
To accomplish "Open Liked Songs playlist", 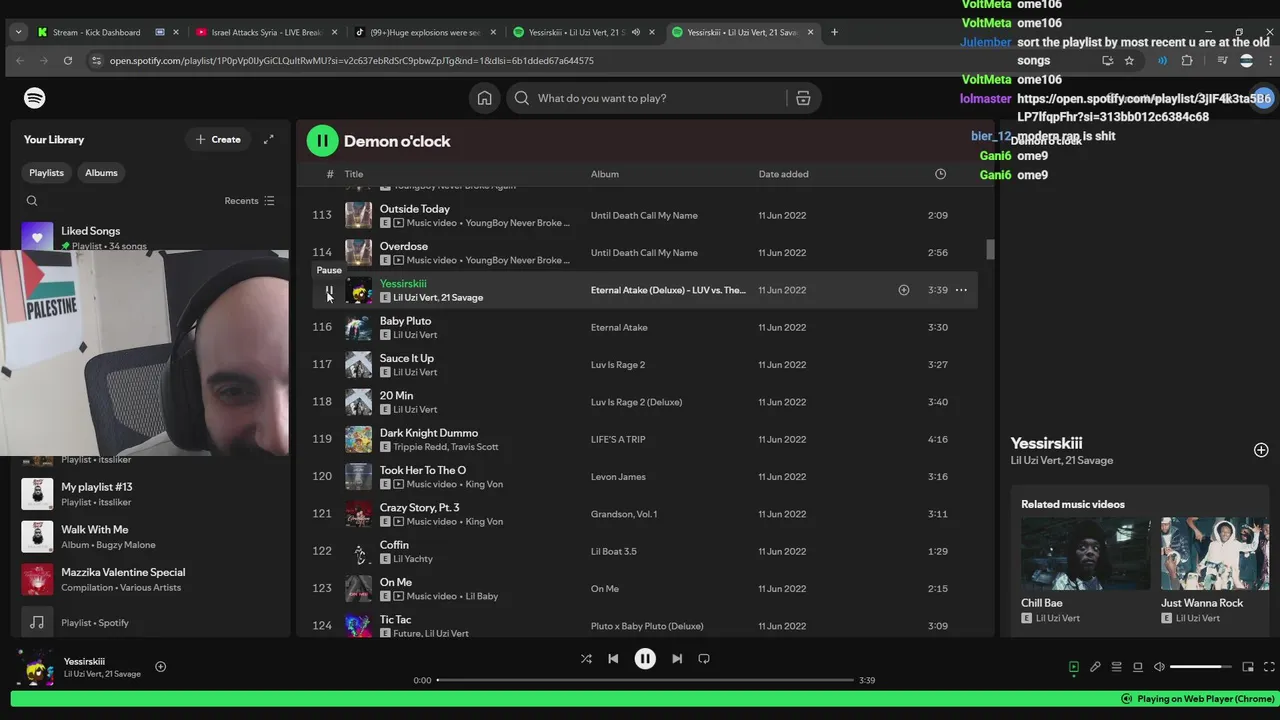I will 90,231.
